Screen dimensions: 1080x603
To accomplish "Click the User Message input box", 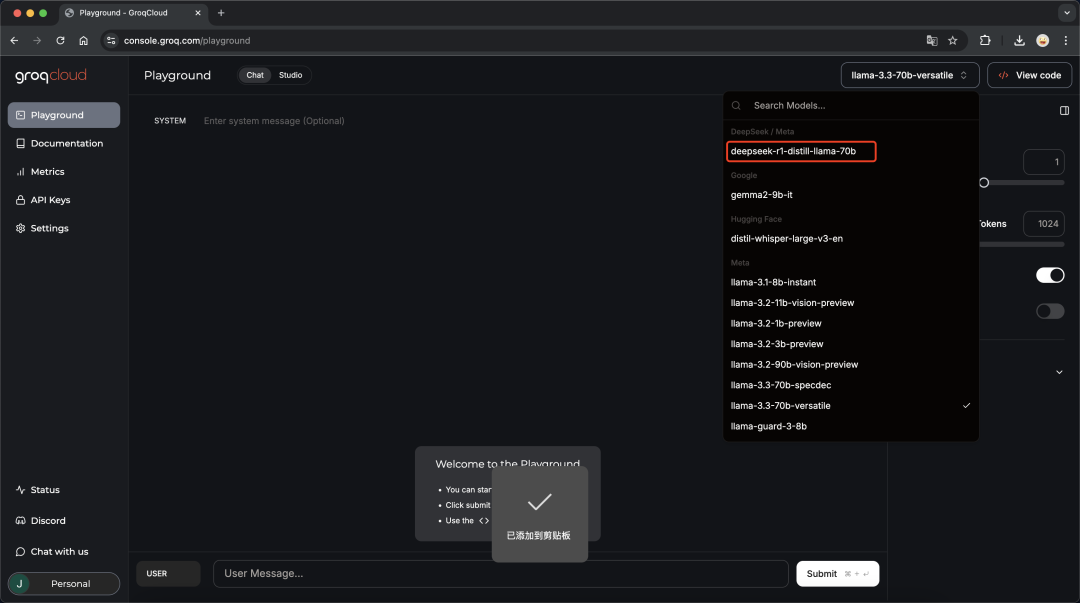I will (501, 573).
